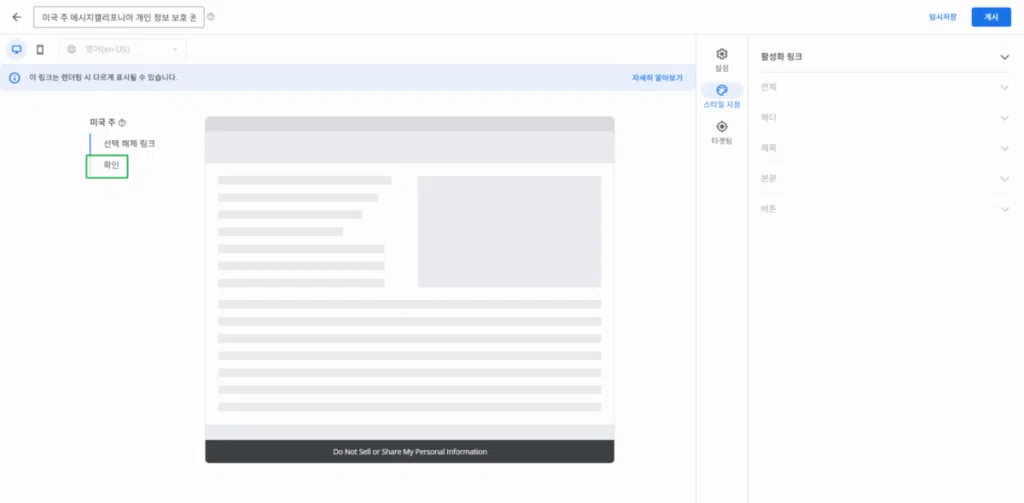The width and height of the screenshot is (1024, 503).
Task: Click the back arrow icon
Action: point(16,17)
